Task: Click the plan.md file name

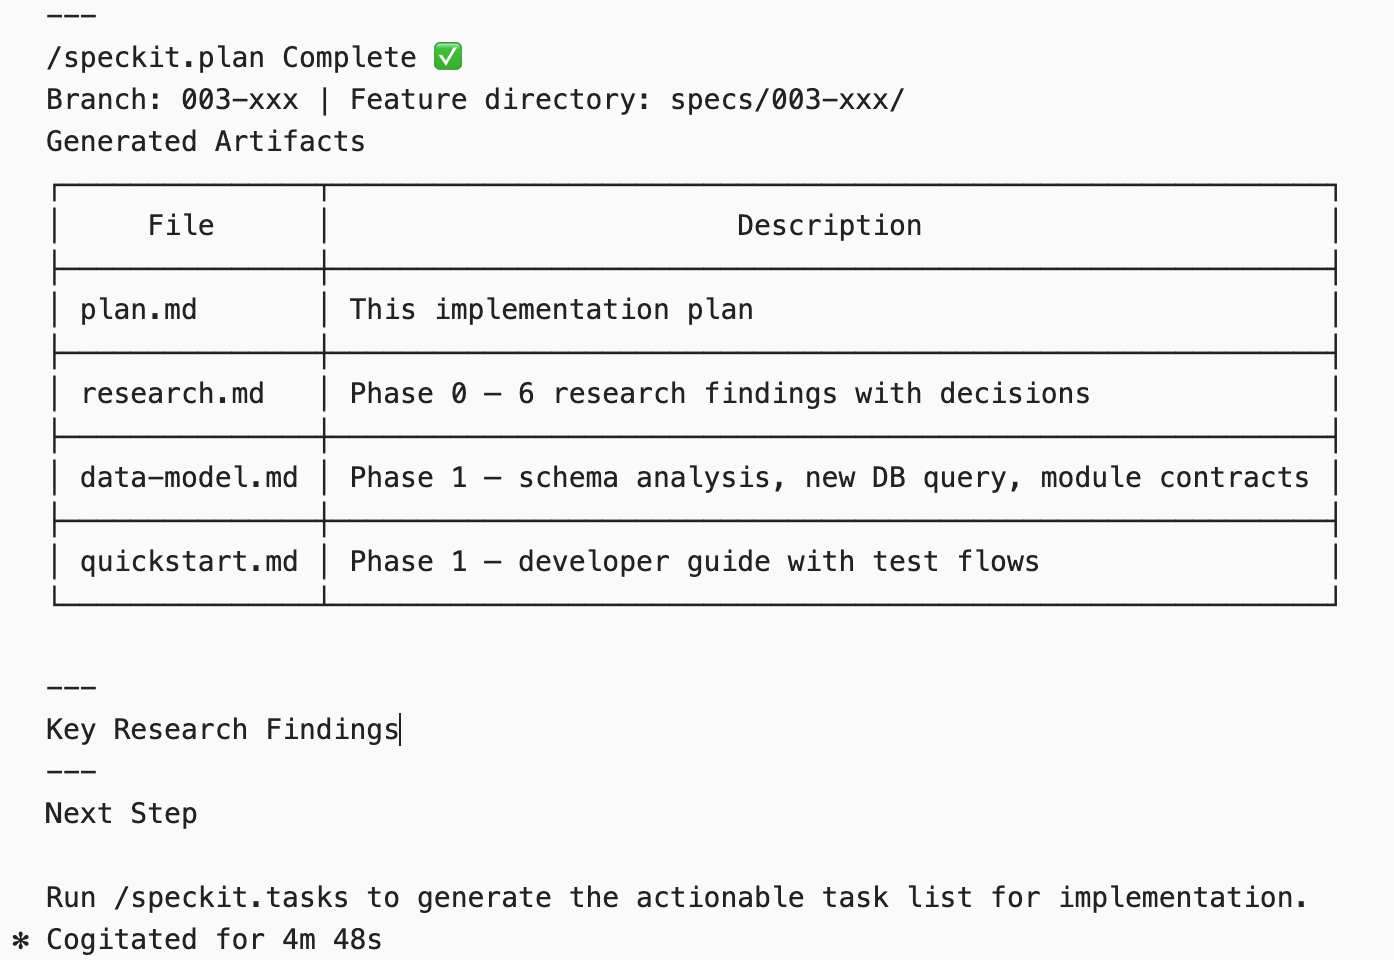Action: click(x=138, y=310)
